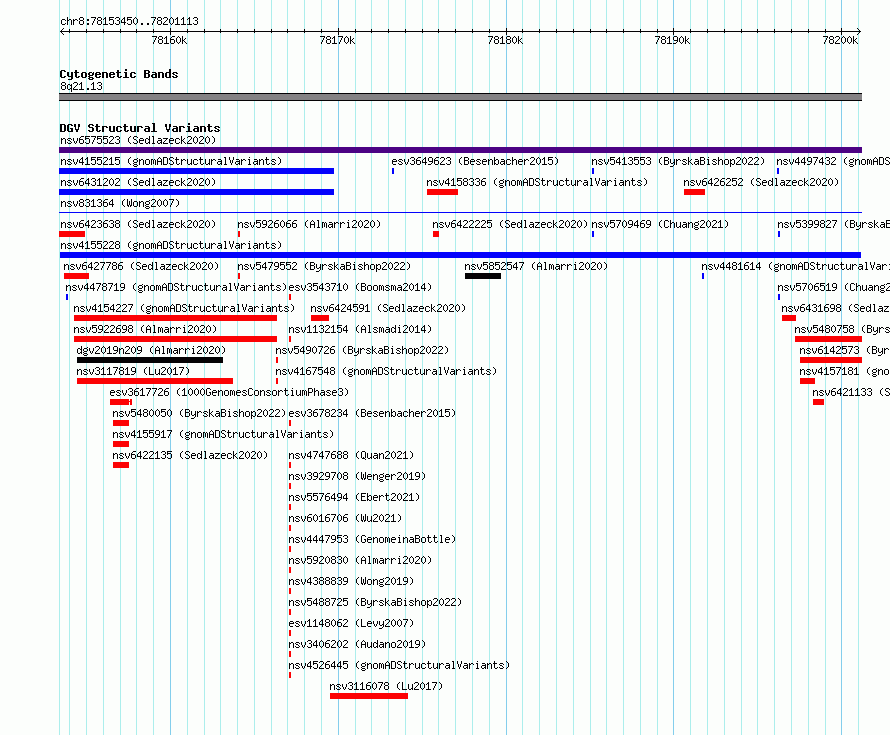The height and width of the screenshot is (735, 890).
Task: Click the Cytogenetic Bands track title
Action: [x=119, y=74]
